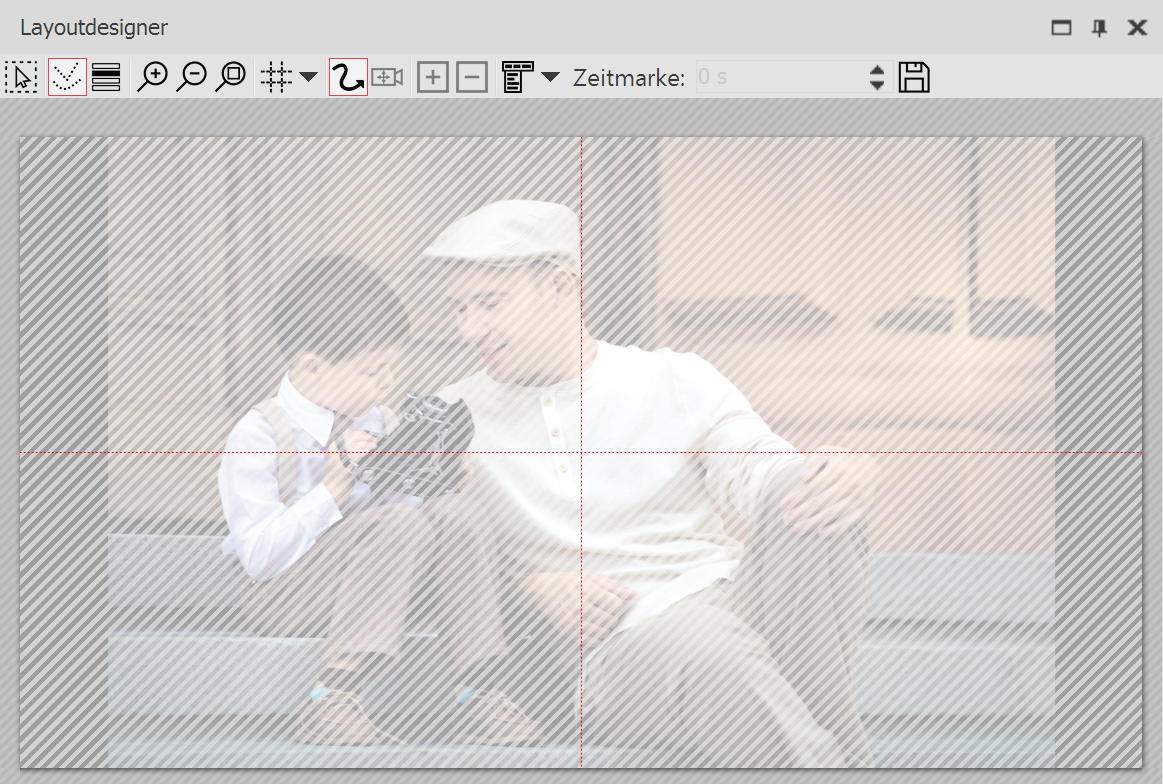The height and width of the screenshot is (784, 1163).
Task: Activate the dotted path points tool
Action: click(66, 76)
